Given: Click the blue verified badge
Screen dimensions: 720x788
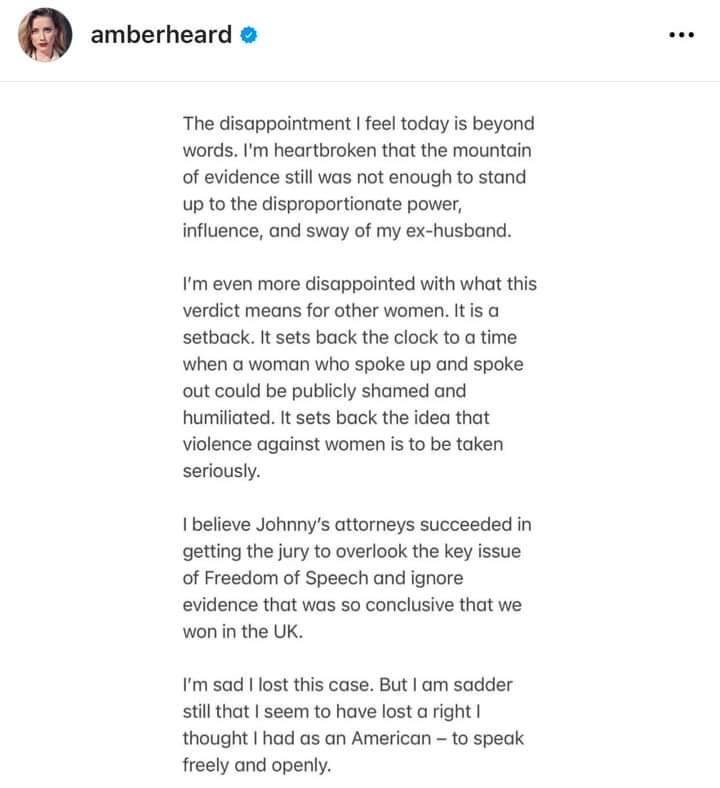Looking at the screenshot, I should (249, 35).
